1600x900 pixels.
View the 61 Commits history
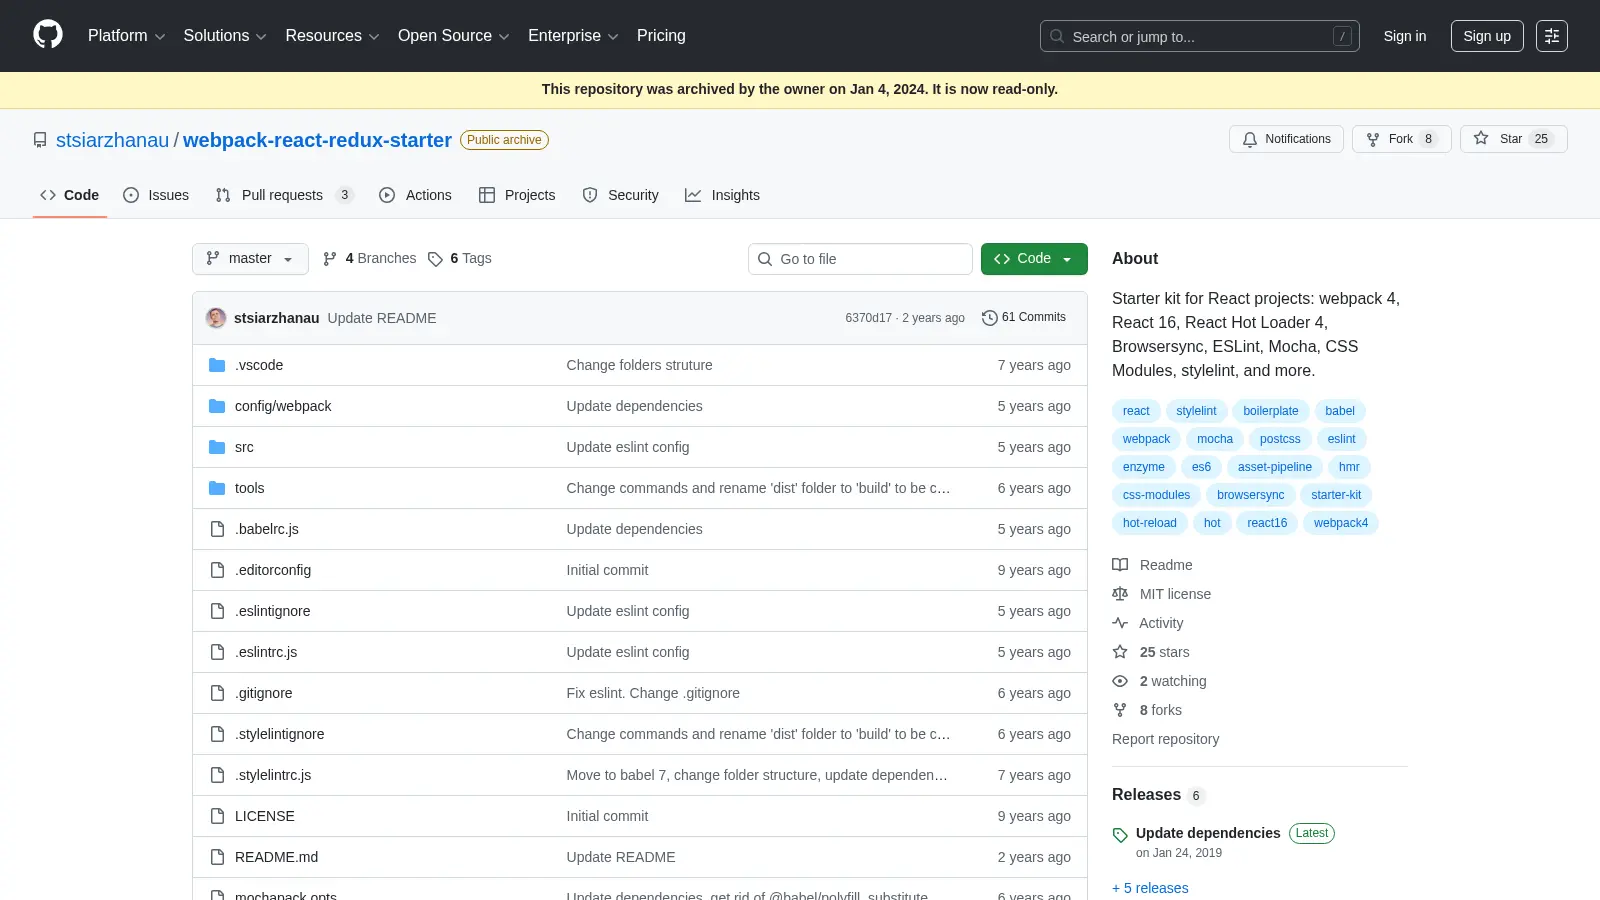click(1024, 317)
